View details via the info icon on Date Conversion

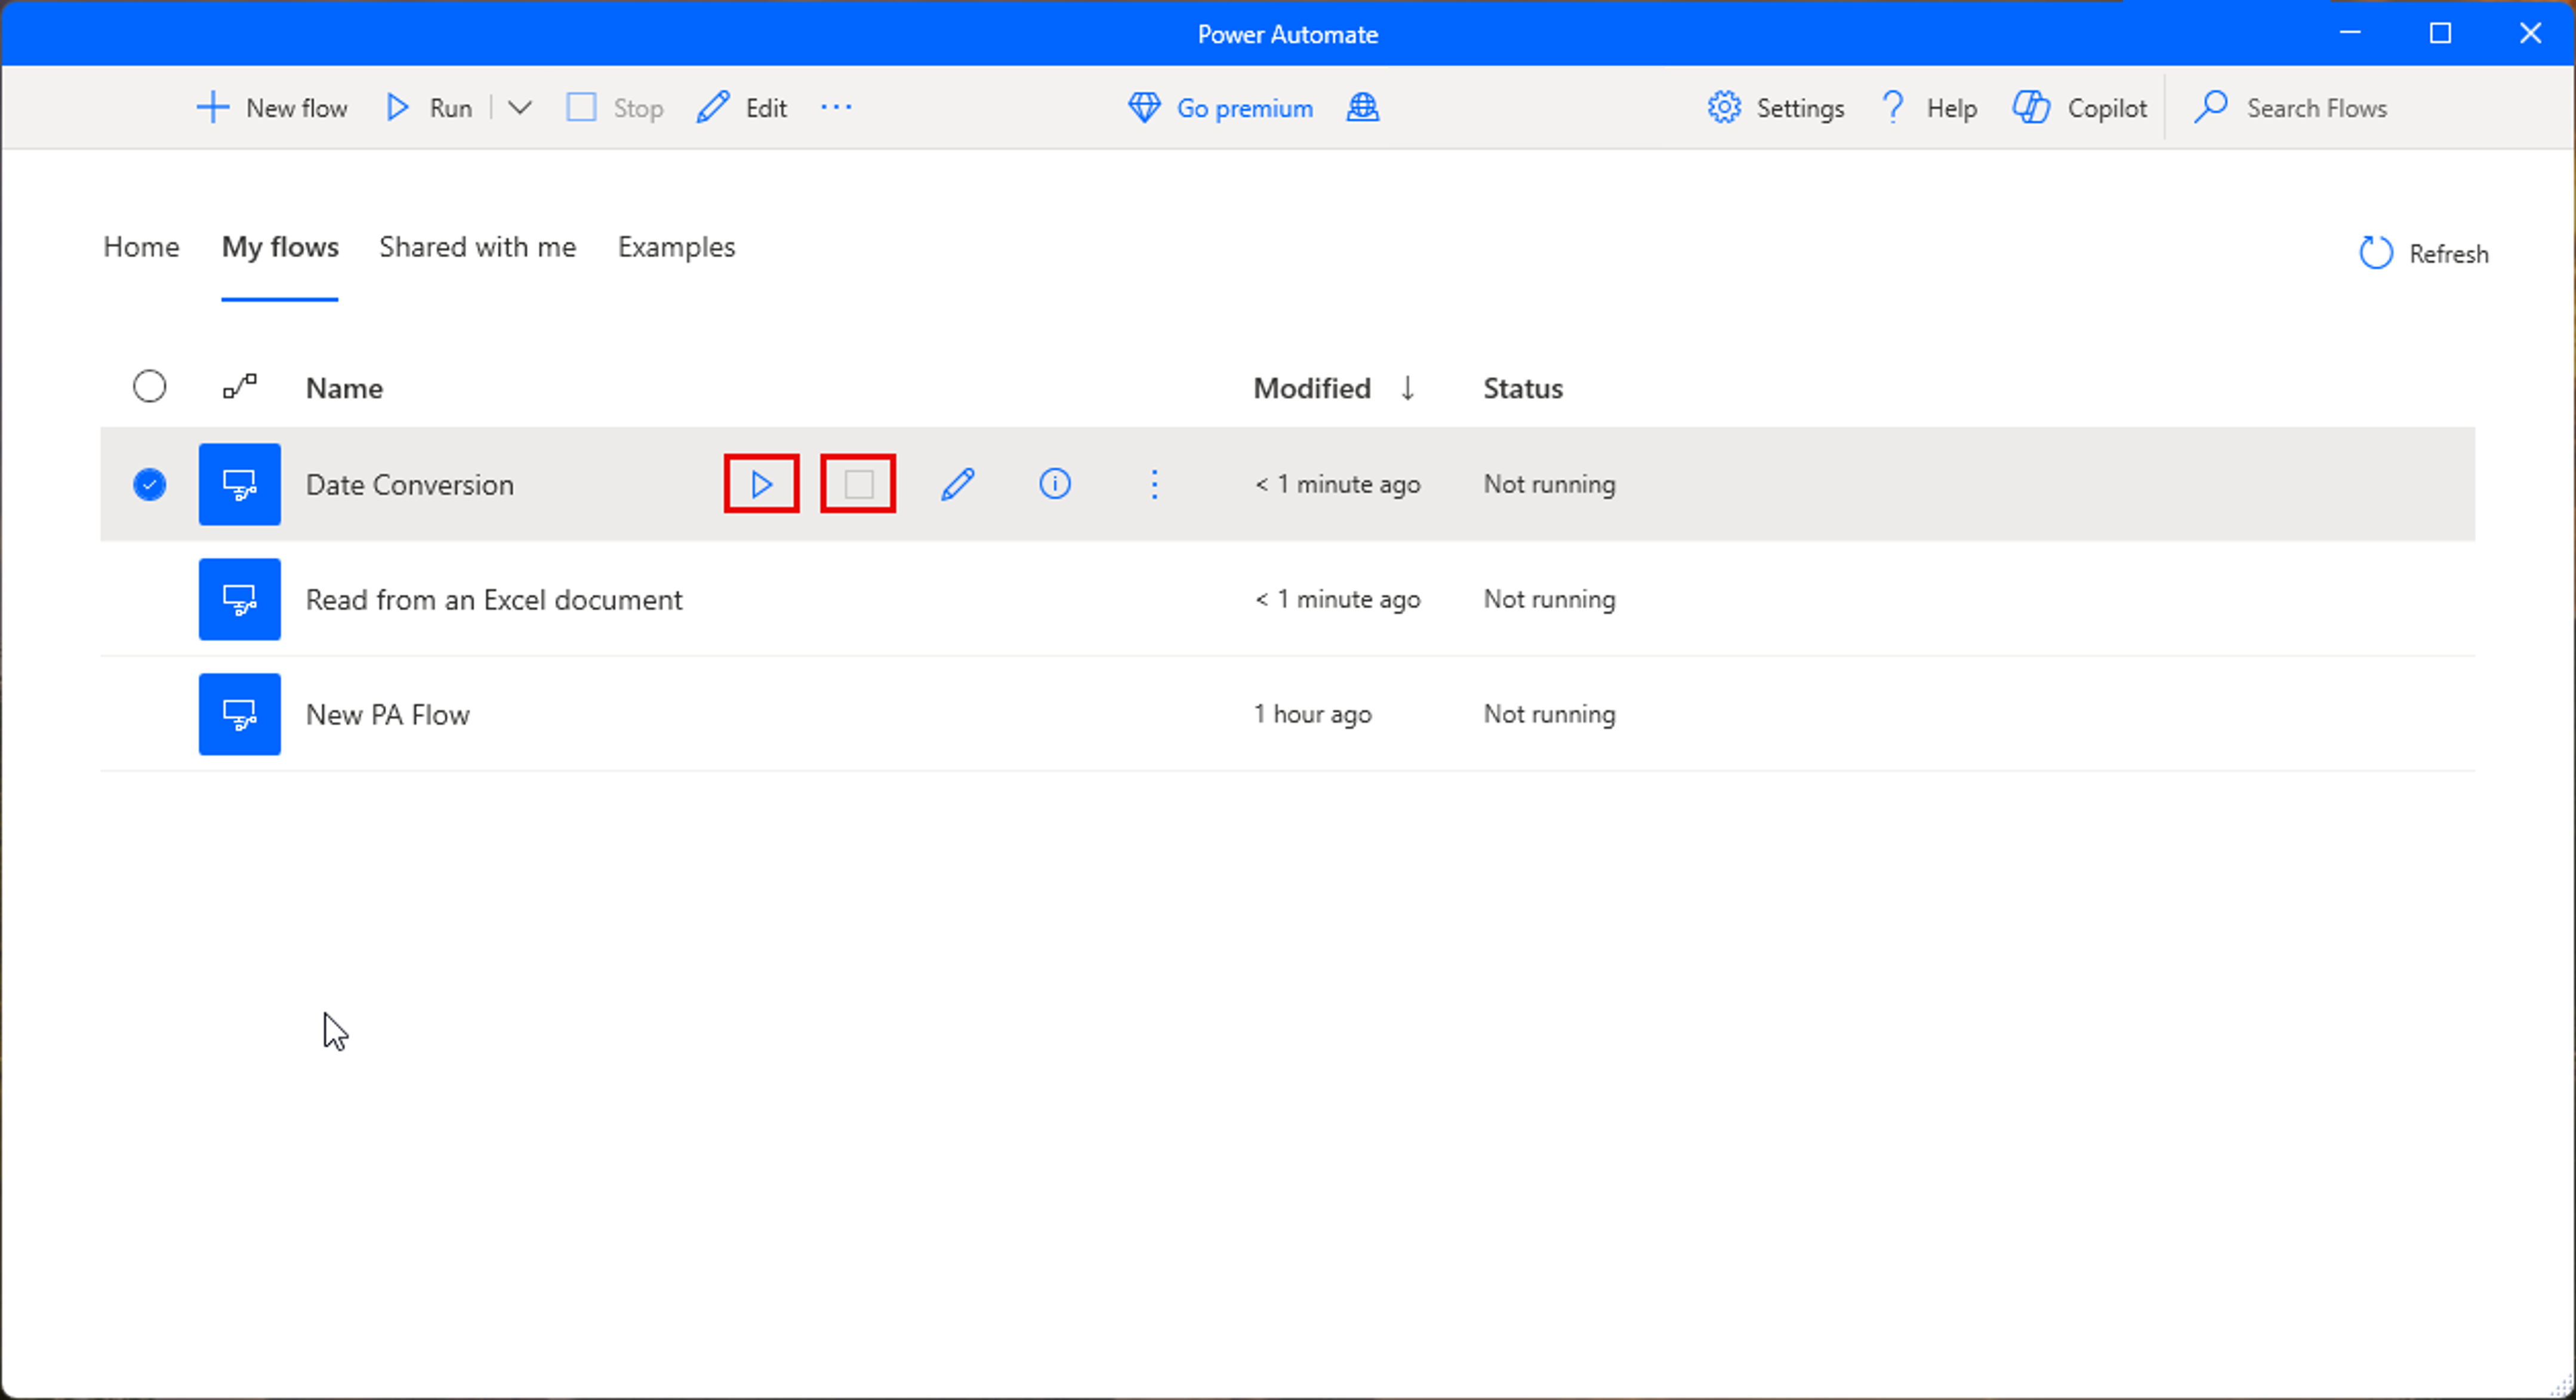(1054, 484)
